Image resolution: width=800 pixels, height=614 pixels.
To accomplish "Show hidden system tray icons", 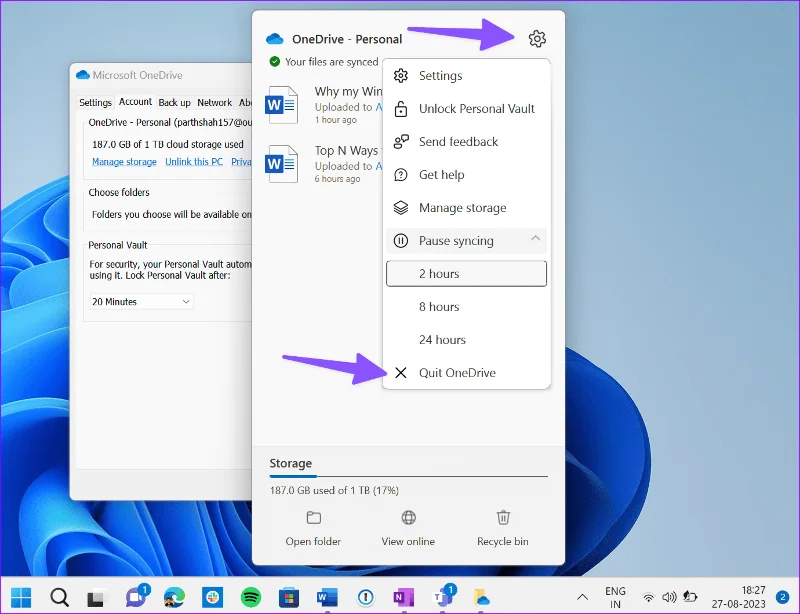I will coord(582,597).
